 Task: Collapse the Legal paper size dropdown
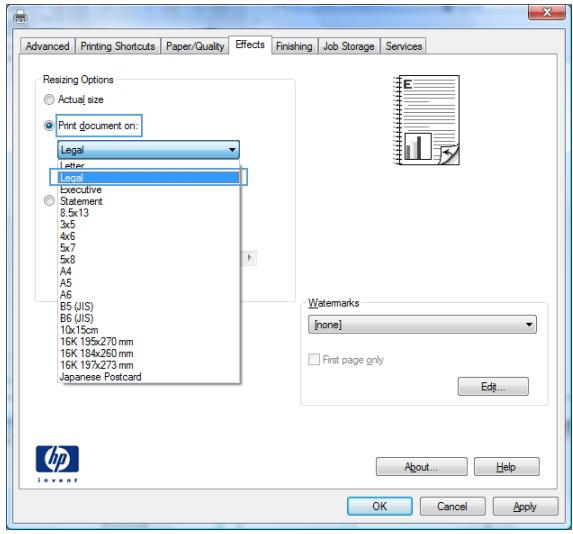click(x=148, y=149)
